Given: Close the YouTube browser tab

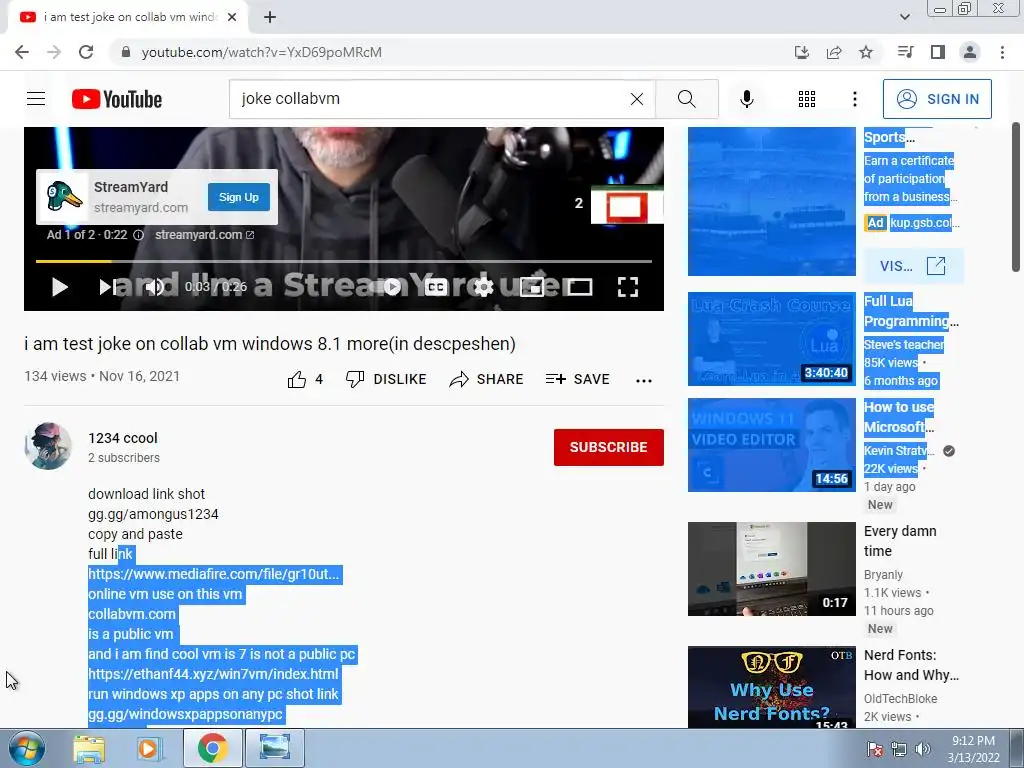Looking at the screenshot, I should click(x=232, y=18).
